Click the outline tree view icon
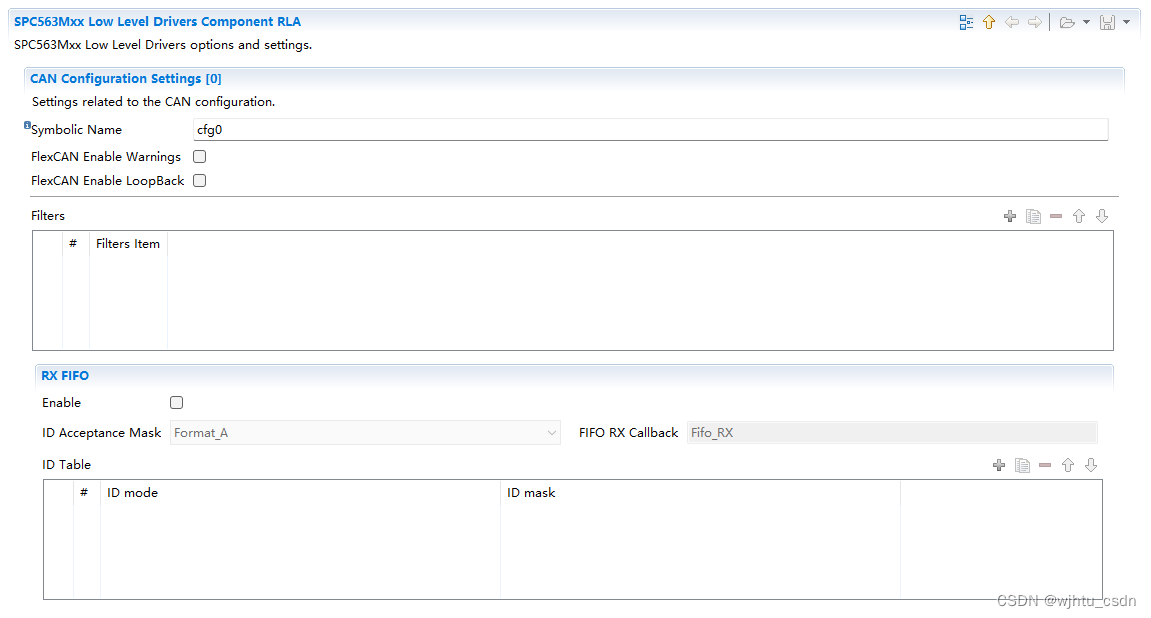1151x618 pixels. 966,23
